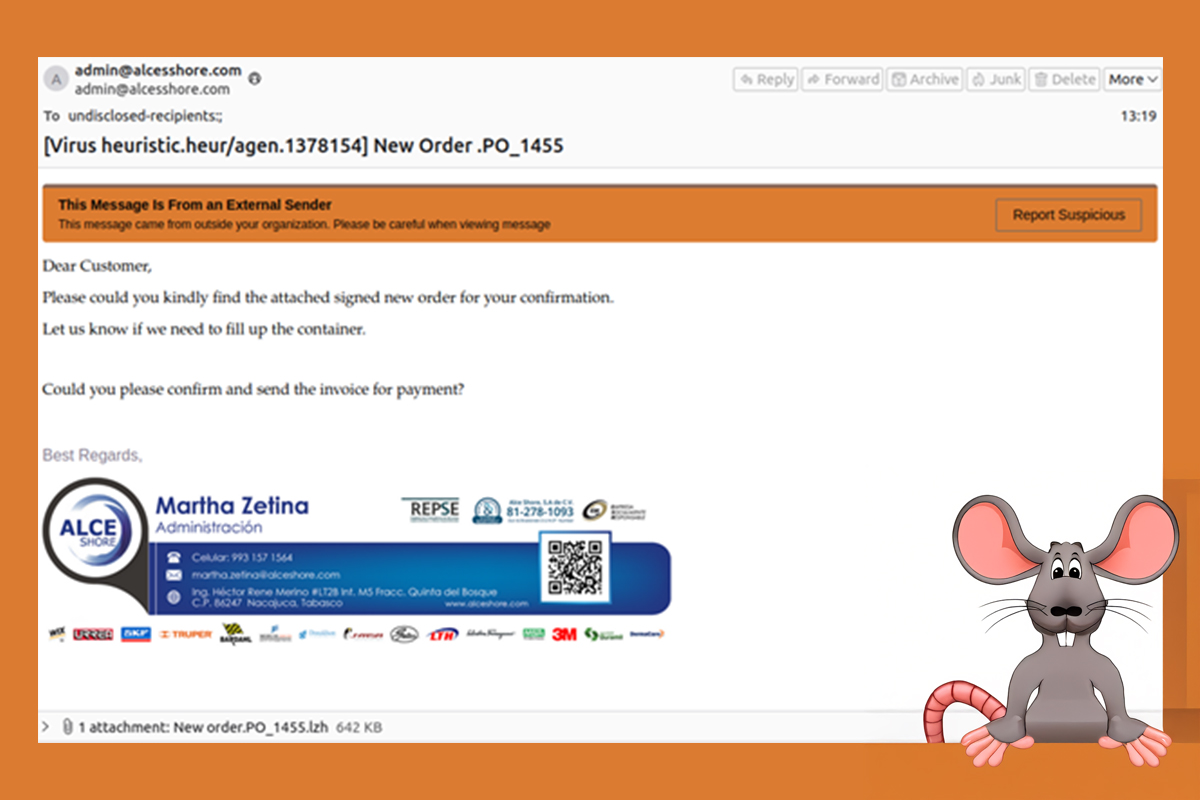Forward this message
Viewport: 1200px width, 800px height.
coord(843,79)
